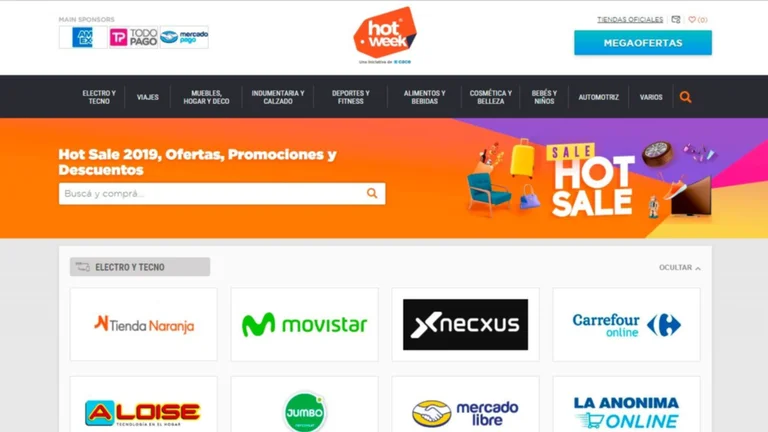The height and width of the screenshot is (432, 768).
Task: Click the magnifier icon inside the search box
Action: pyautogui.click(x=372, y=193)
